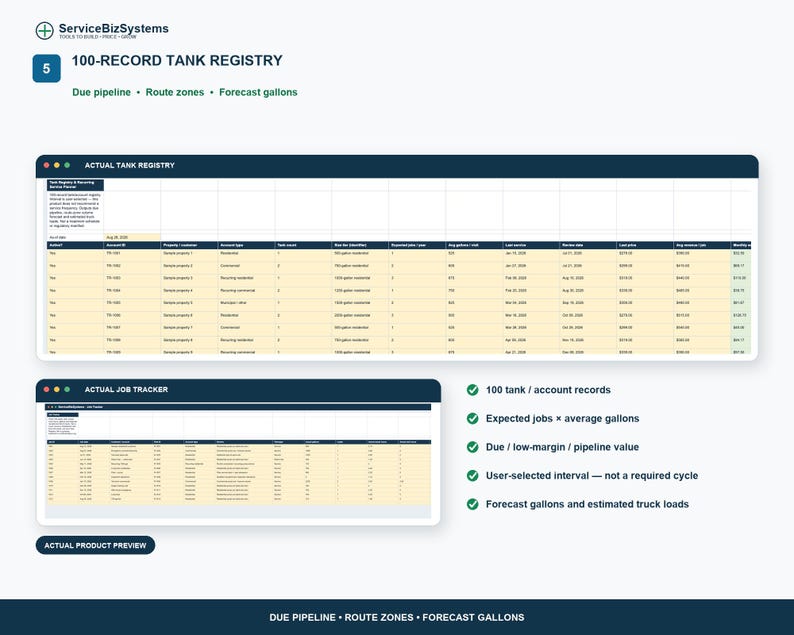Click the red dot in Actual Tank Registry window
The height and width of the screenshot is (635, 794).
47,165
